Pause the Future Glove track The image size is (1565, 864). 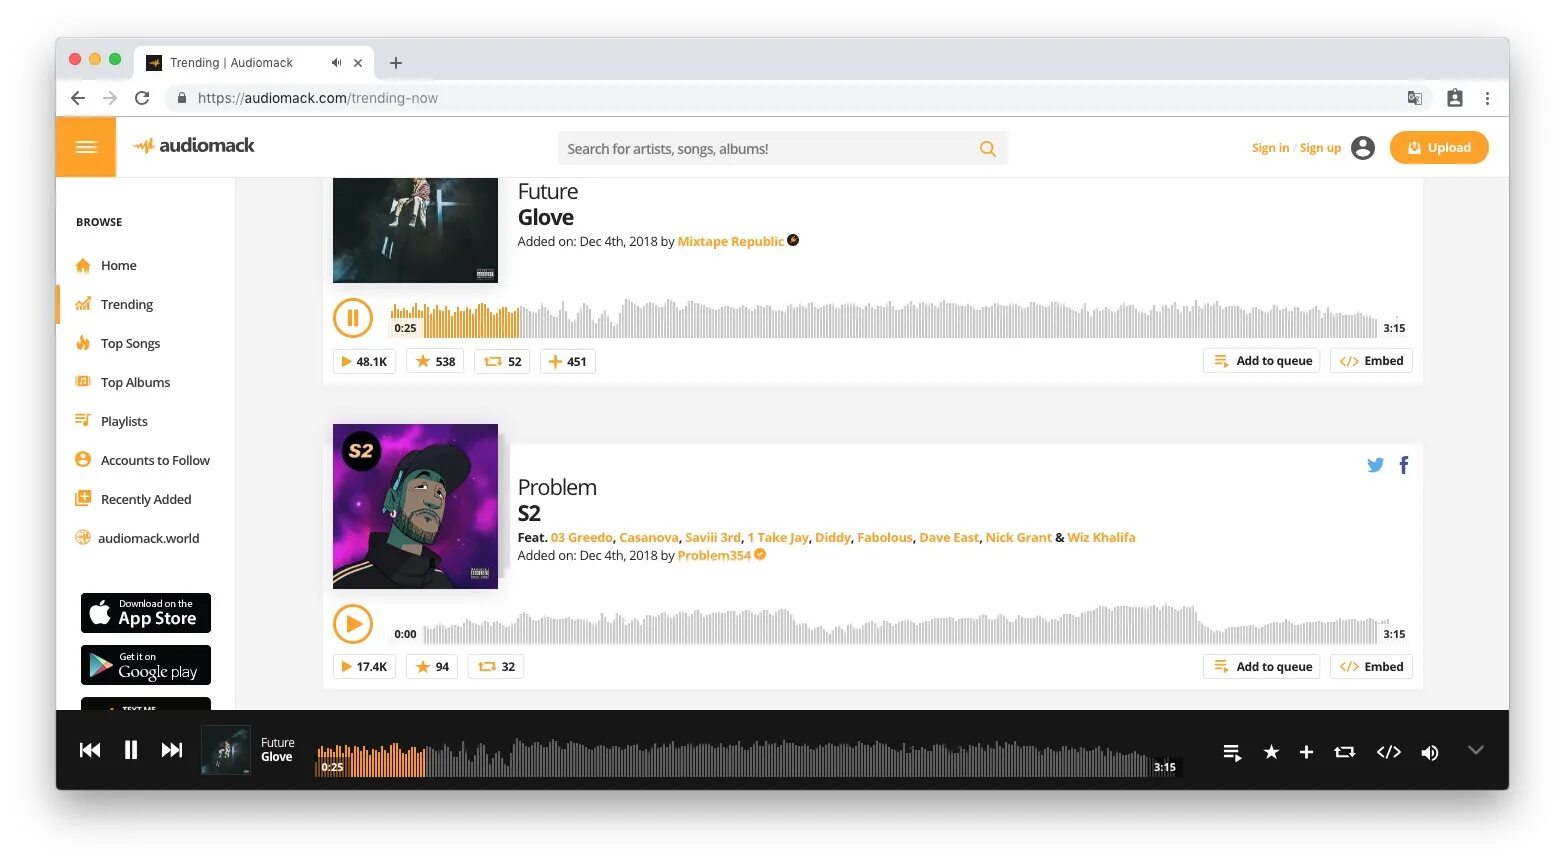point(352,319)
